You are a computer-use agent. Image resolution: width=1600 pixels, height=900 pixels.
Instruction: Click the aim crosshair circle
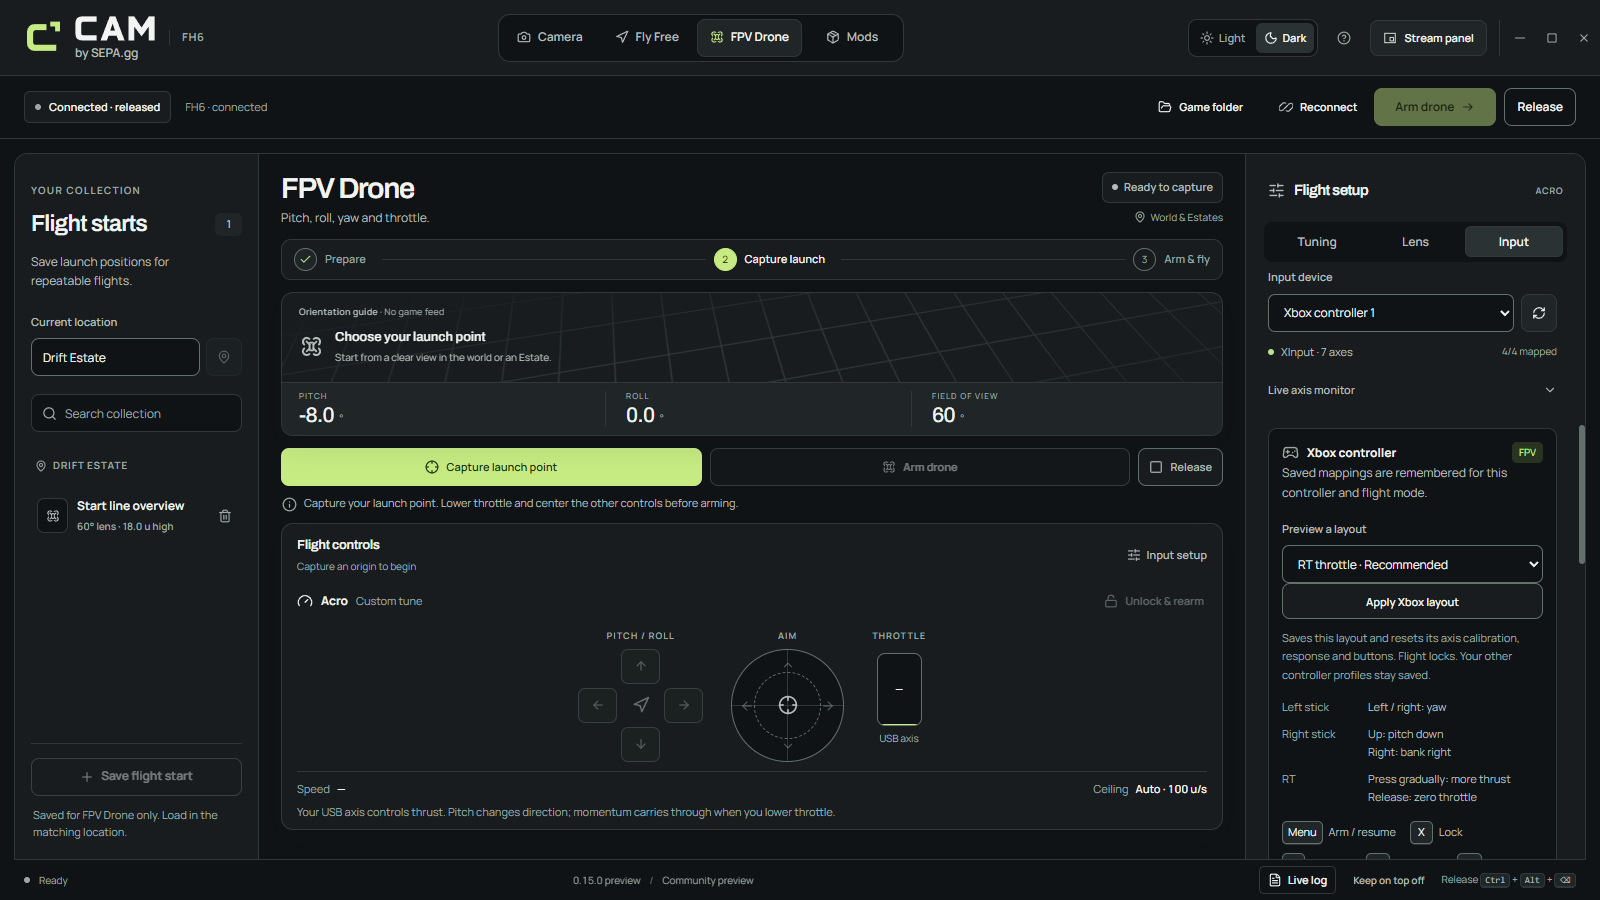(788, 705)
